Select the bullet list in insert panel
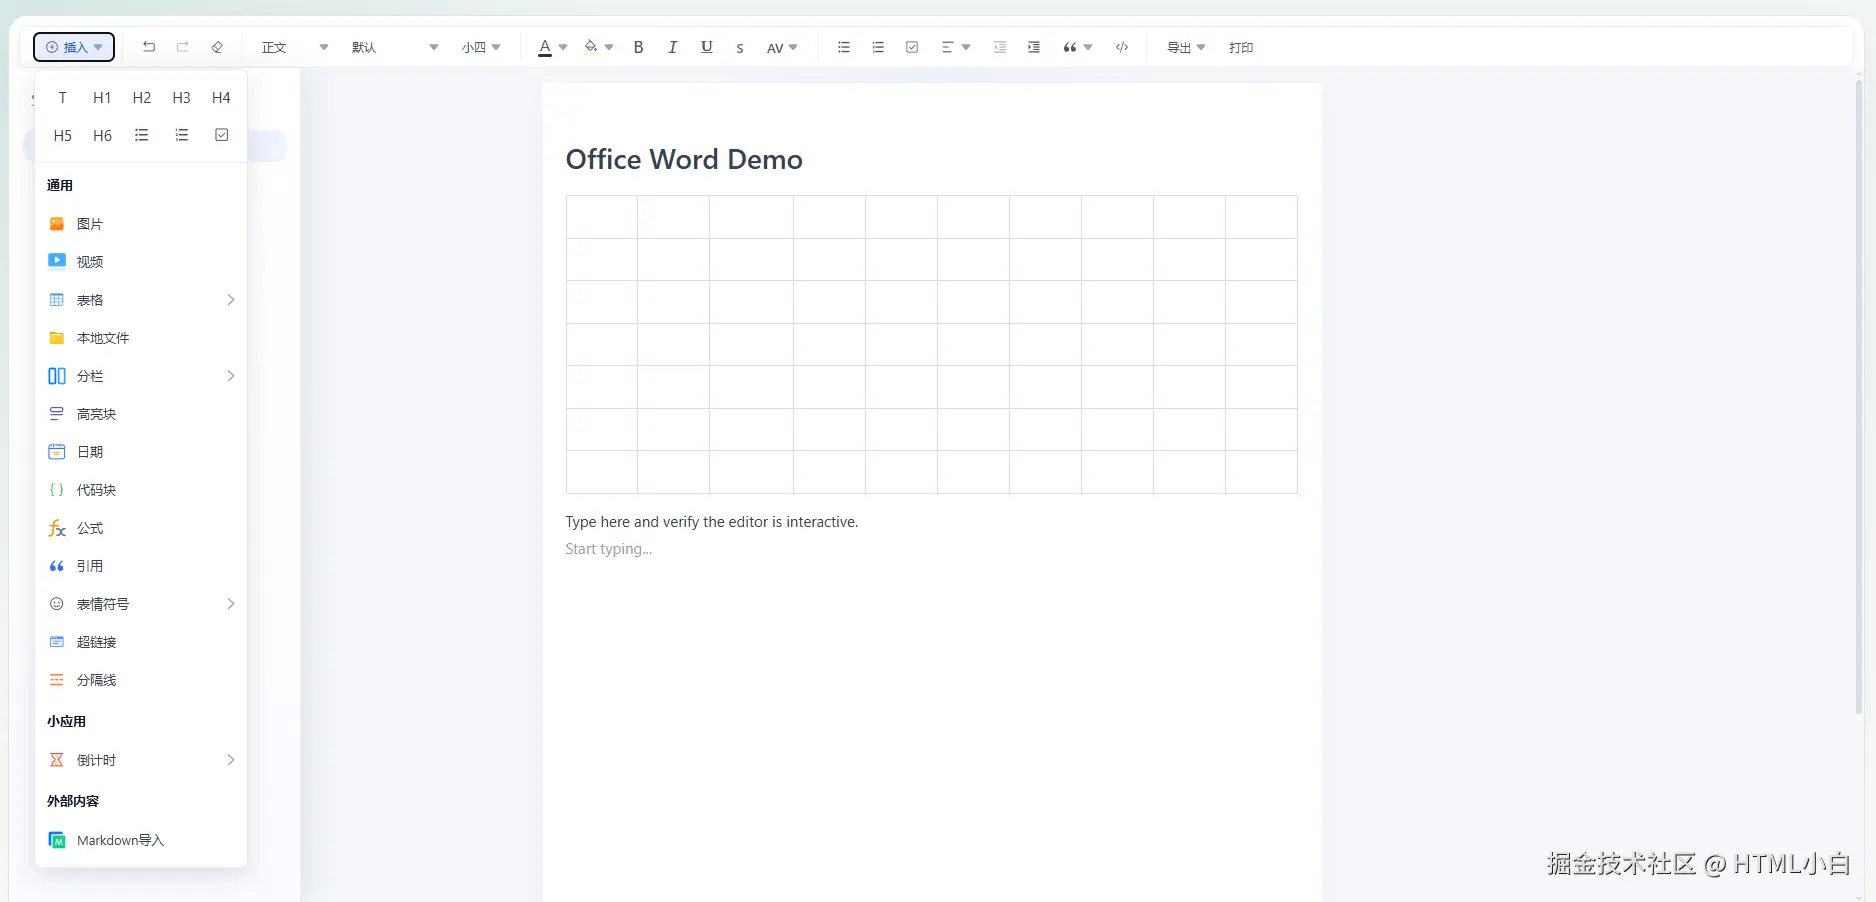1876x902 pixels. 142,135
